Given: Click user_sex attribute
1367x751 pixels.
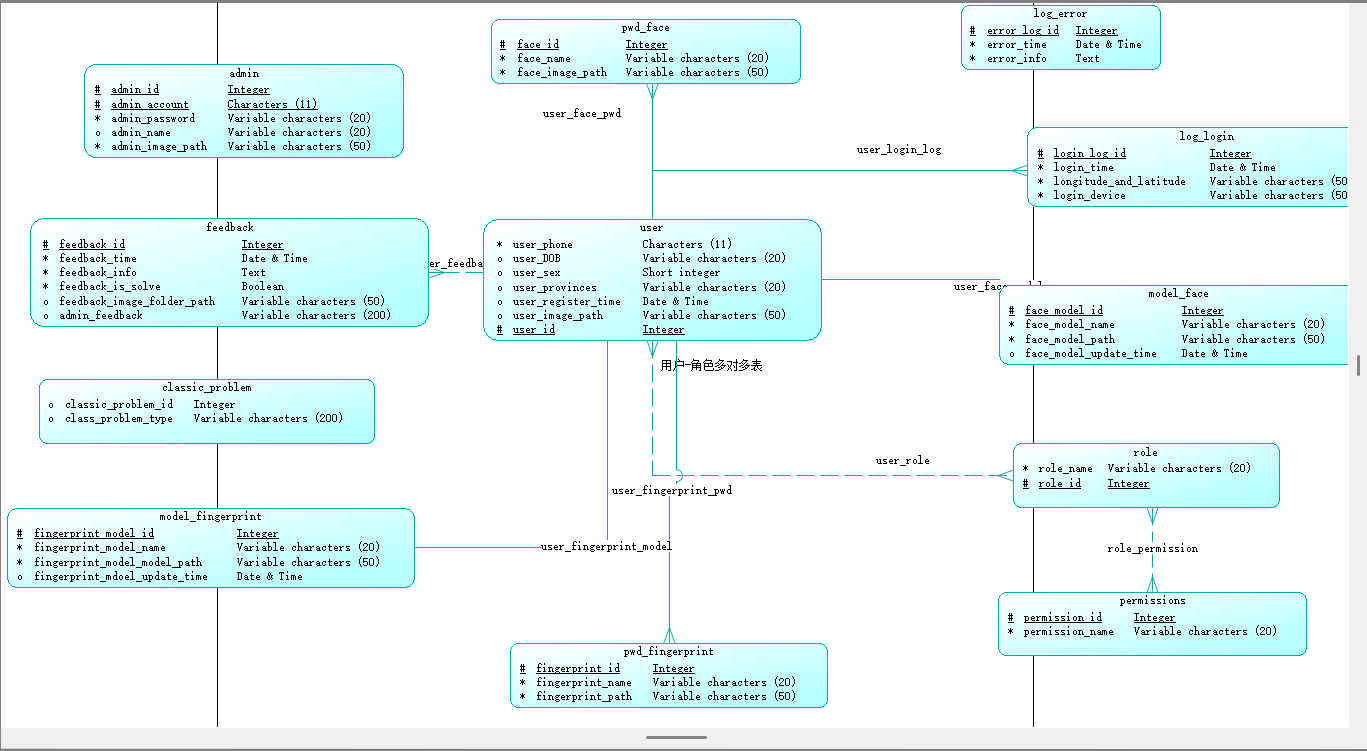Looking at the screenshot, I should 537,272.
